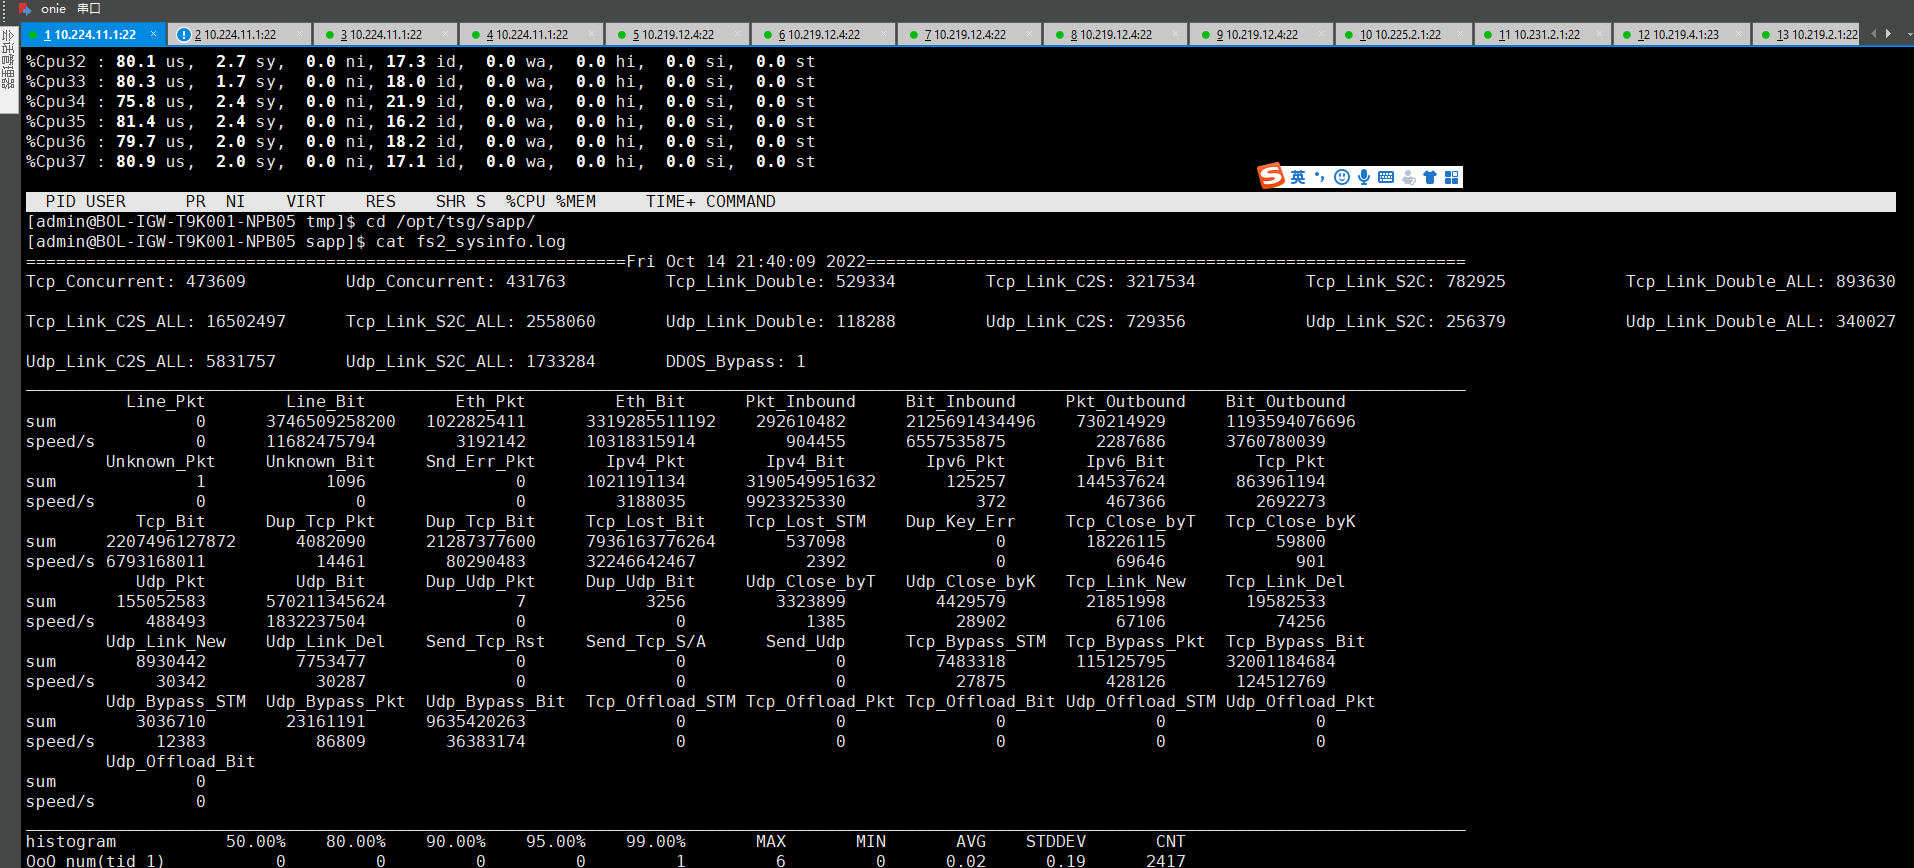Viewport: 1914px width, 868px height.
Task: Open the soft keyboard icon
Action: pos(1386,177)
